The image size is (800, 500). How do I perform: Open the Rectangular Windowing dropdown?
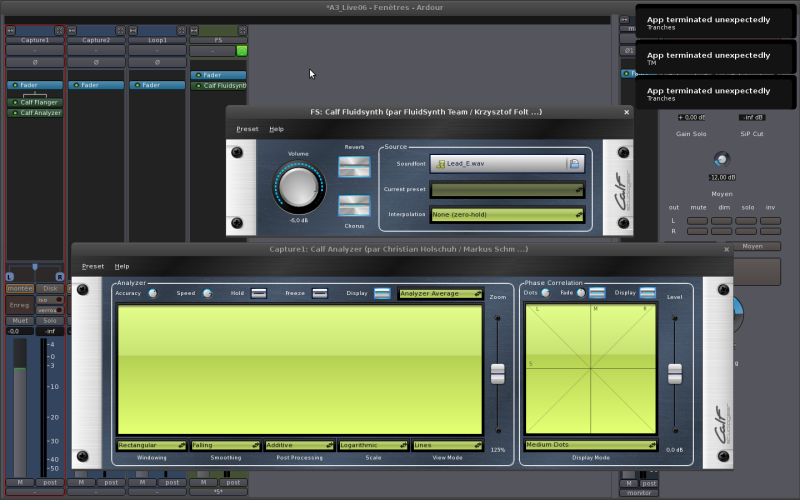click(152, 445)
